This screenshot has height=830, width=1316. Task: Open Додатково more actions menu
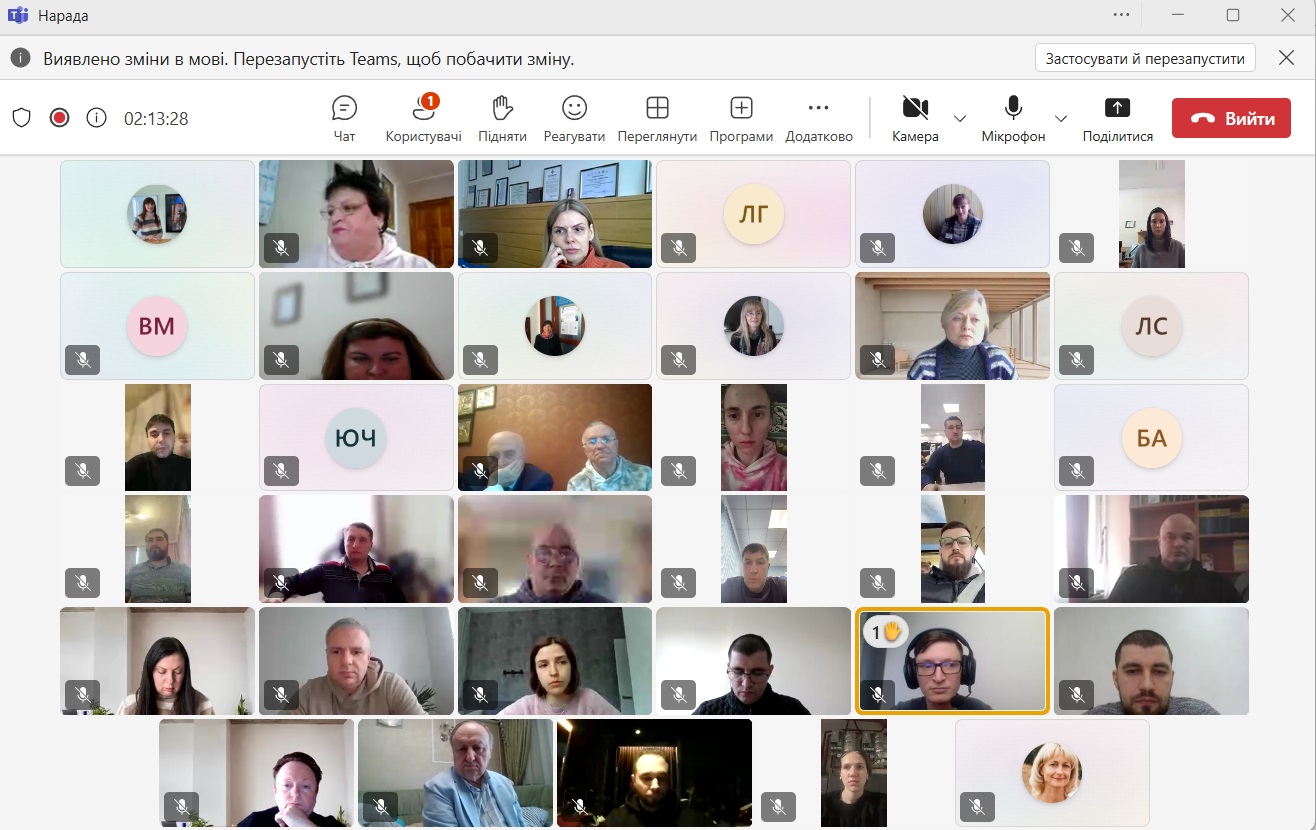[818, 118]
